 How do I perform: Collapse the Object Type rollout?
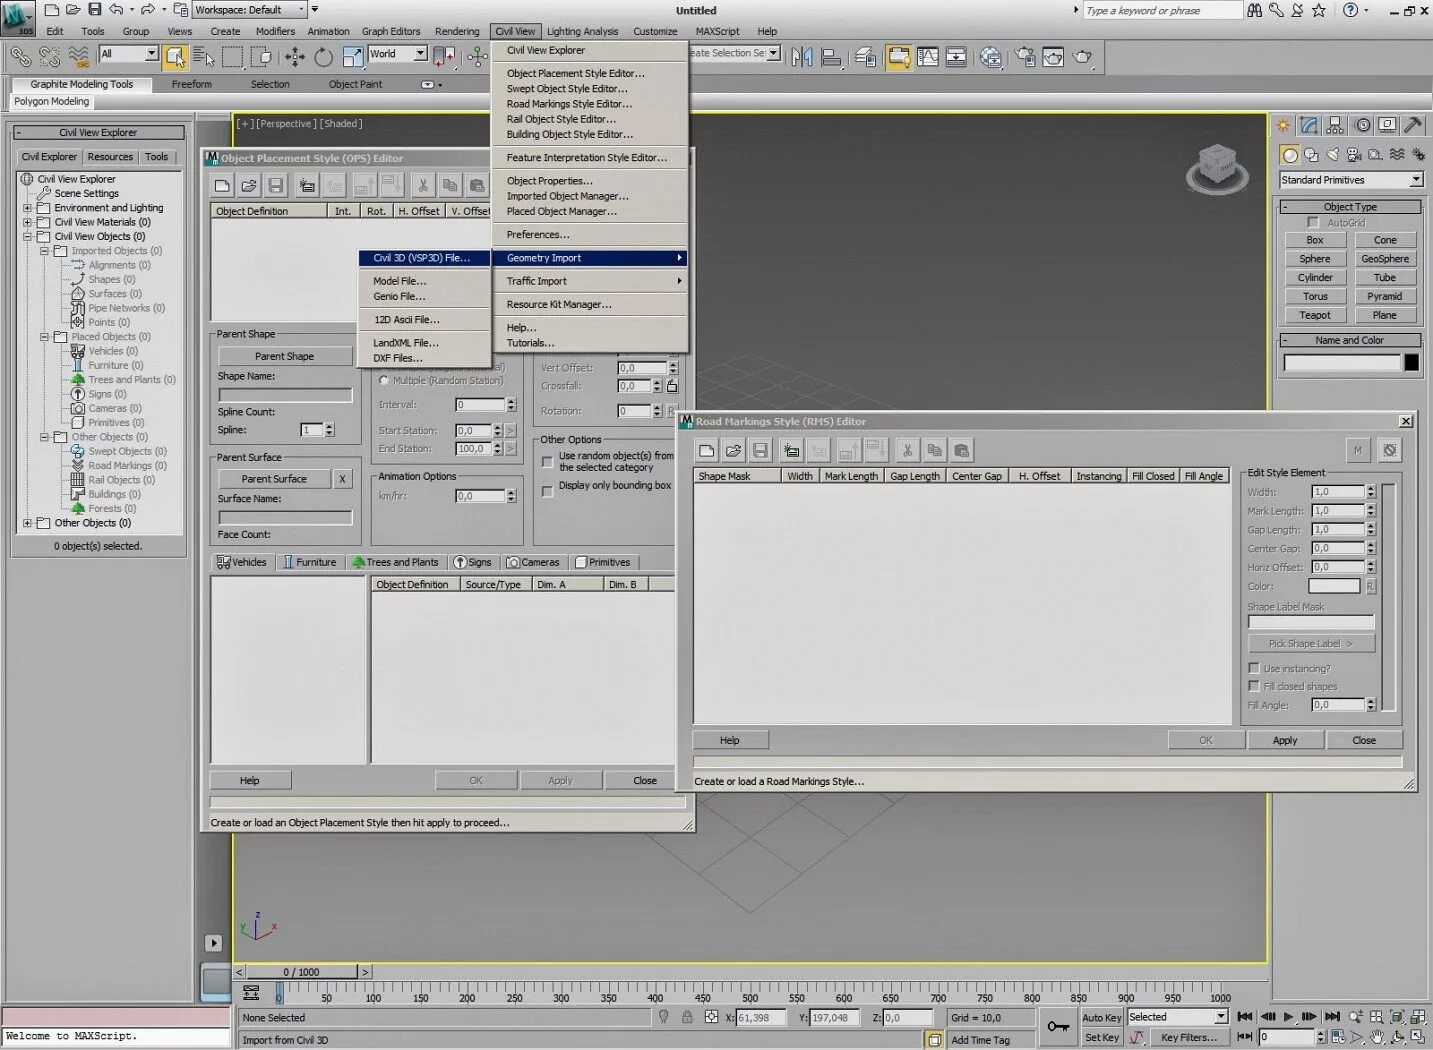point(1350,207)
